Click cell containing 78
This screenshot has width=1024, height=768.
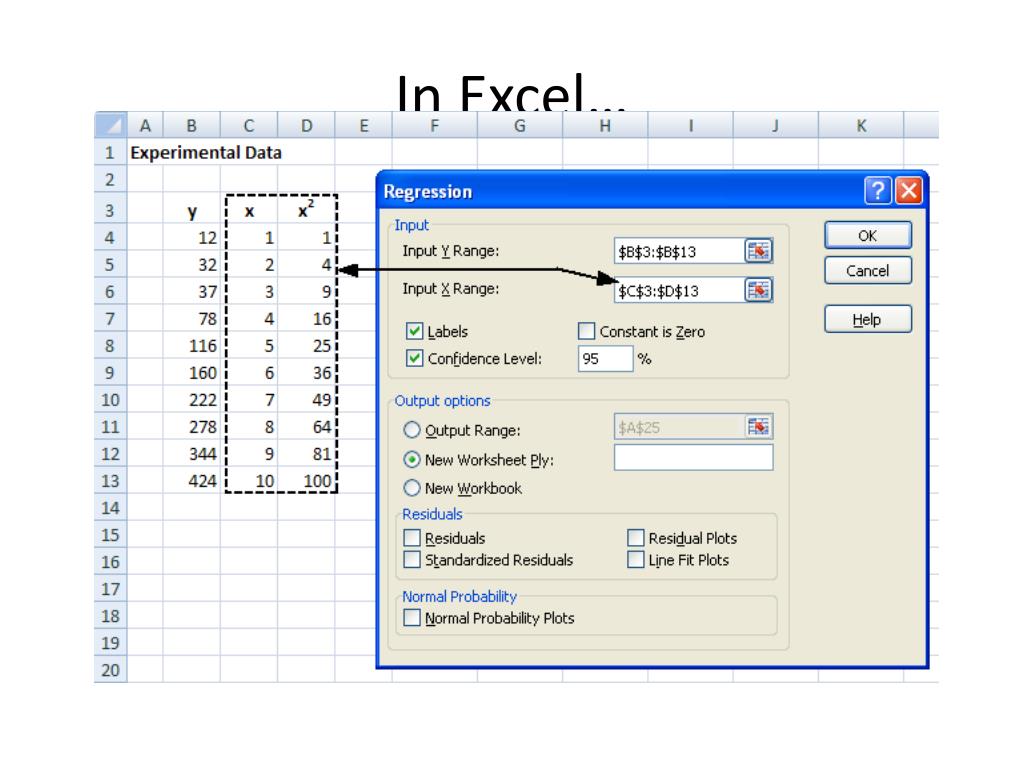coord(191,318)
